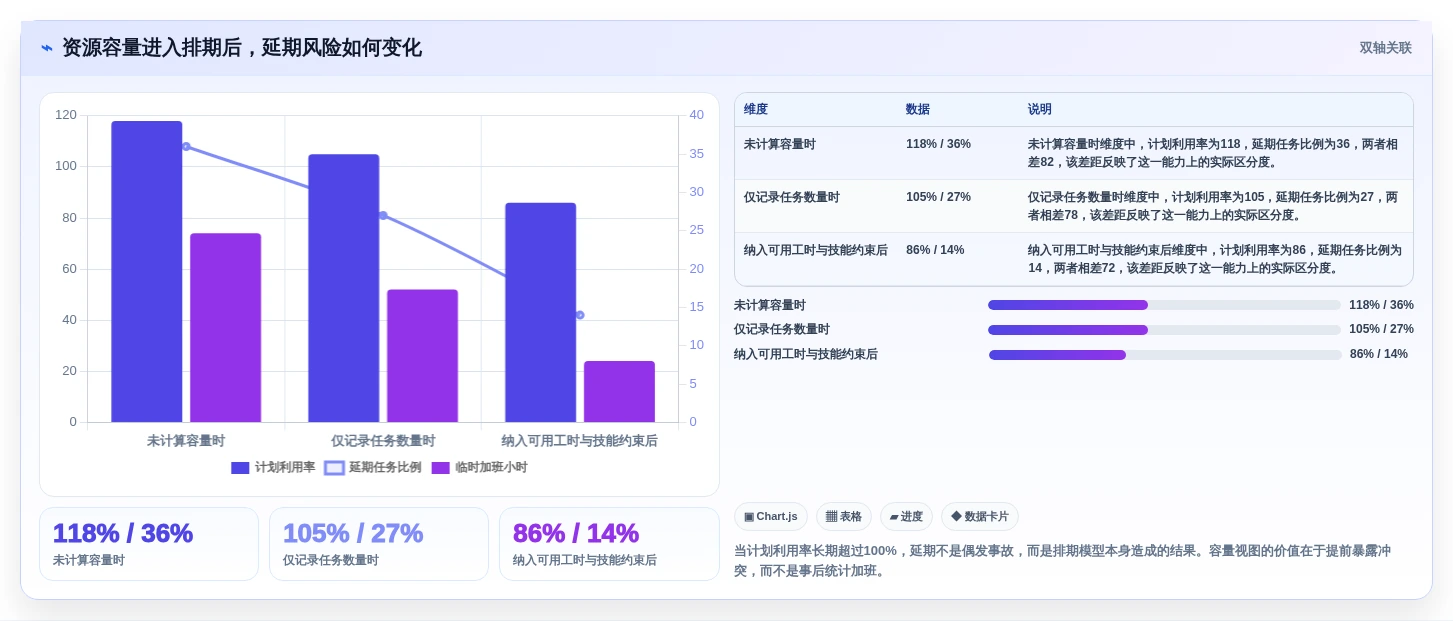Toggle 临时加班小时 legend item
The image size is (1453, 621).
479,467
